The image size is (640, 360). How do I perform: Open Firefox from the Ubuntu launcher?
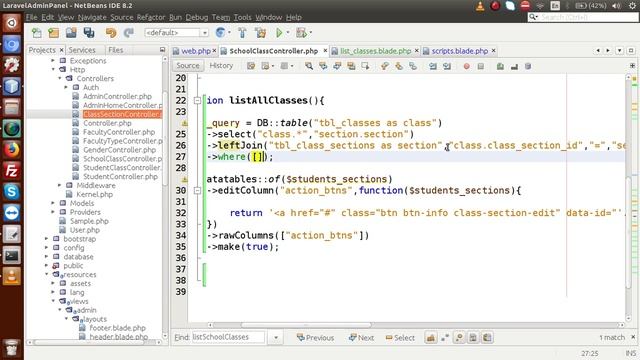[x=11, y=149]
